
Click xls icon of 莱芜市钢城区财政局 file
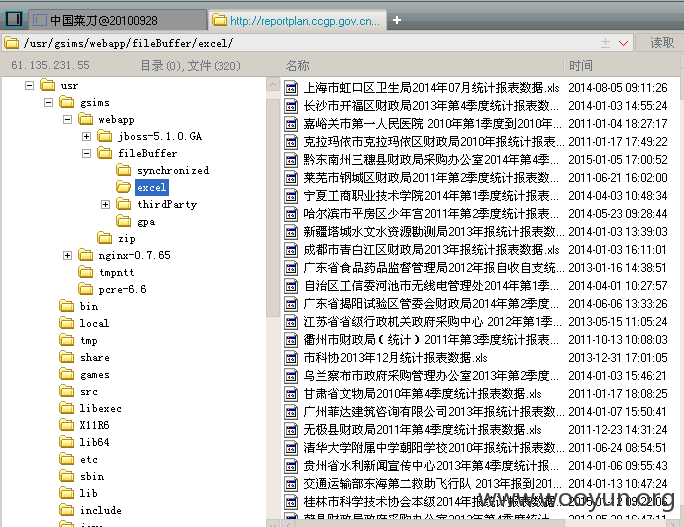point(291,178)
